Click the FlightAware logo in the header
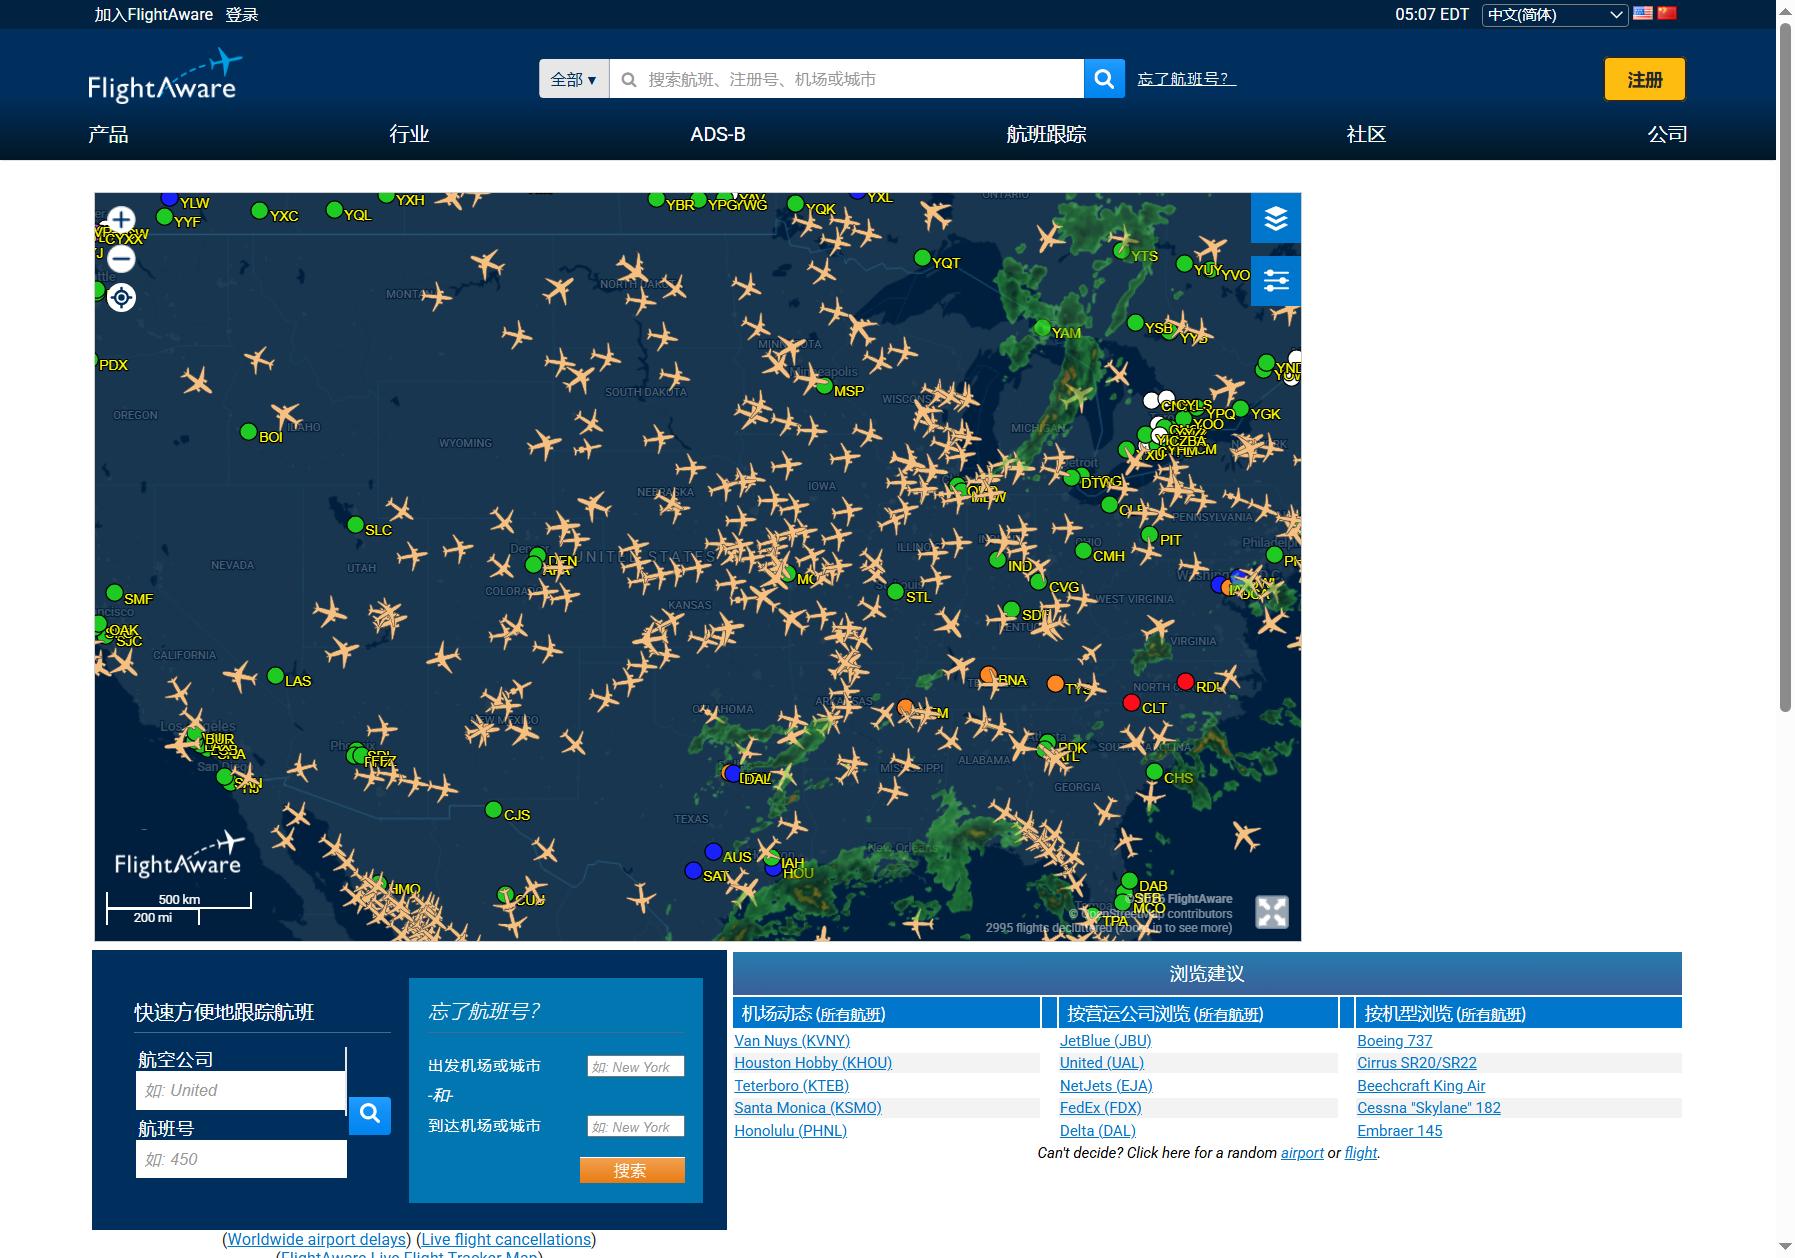Viewport: 1795px width, 1258px height. tap(165, 76)
